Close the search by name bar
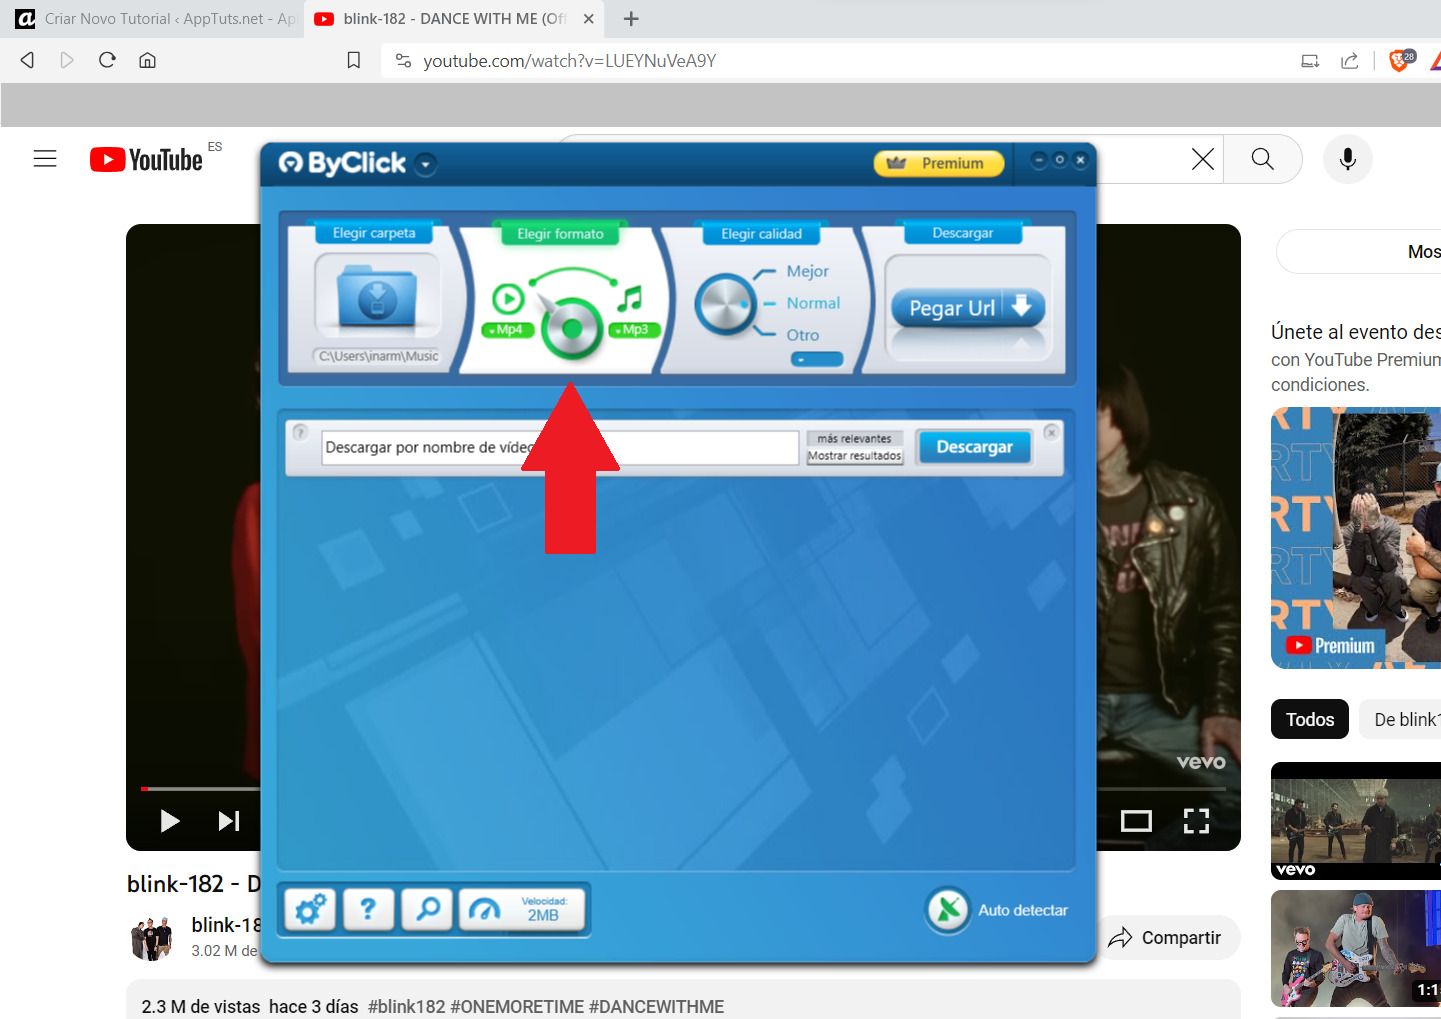1441x1019 pixels. tap(1051, 432)
